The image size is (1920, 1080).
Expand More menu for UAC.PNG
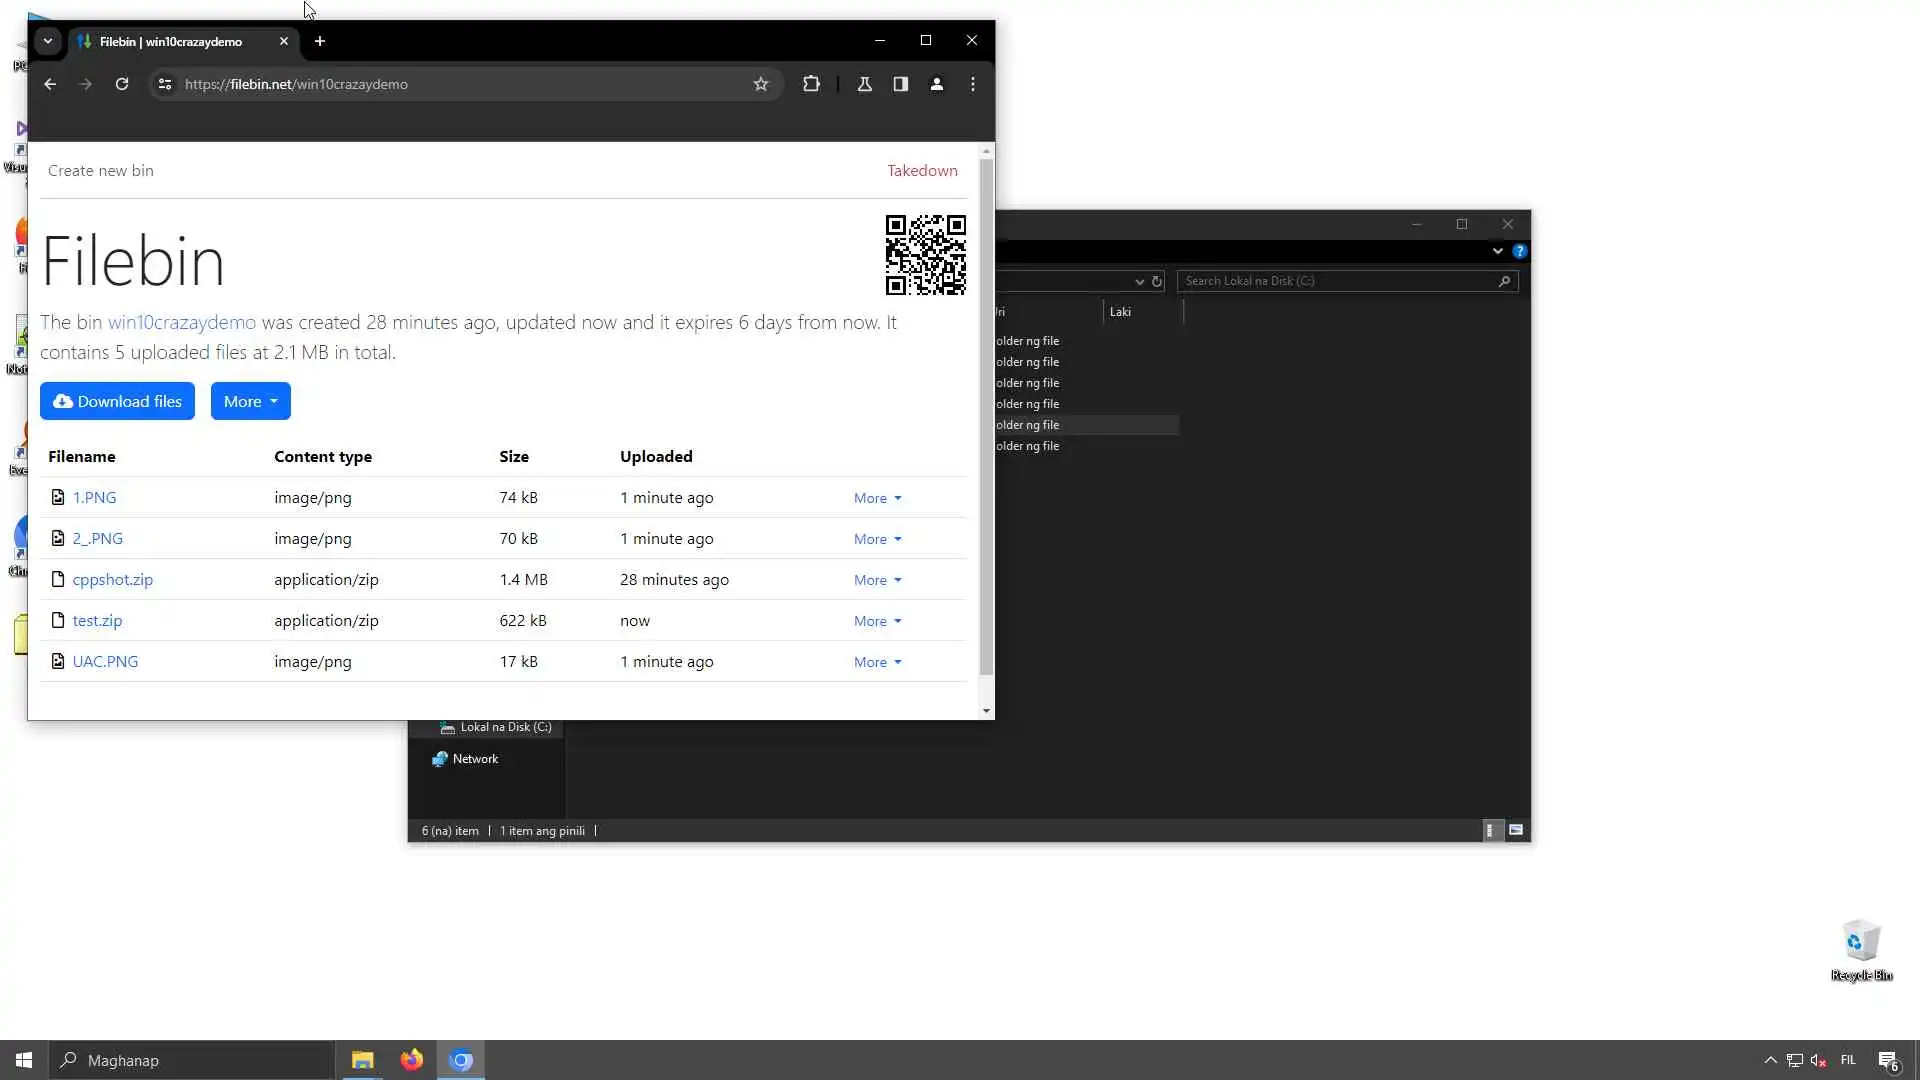(877, 662)
